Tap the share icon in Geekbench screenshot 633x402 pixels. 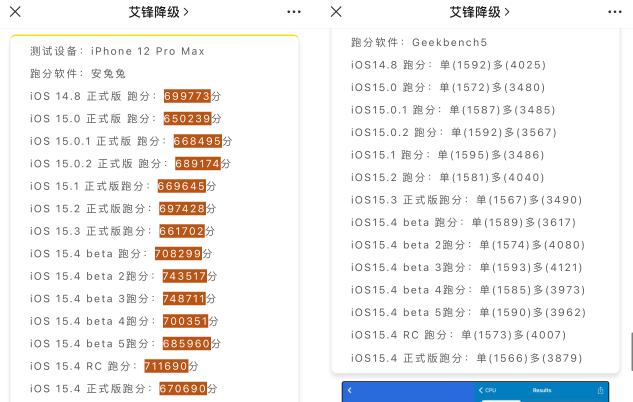[x=600, y=390]
